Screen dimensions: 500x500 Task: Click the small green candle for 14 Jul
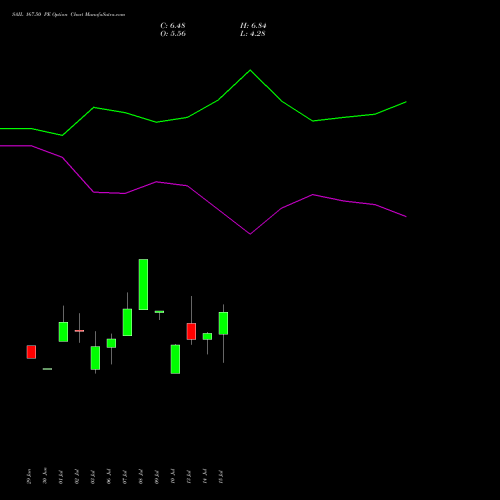207,336
